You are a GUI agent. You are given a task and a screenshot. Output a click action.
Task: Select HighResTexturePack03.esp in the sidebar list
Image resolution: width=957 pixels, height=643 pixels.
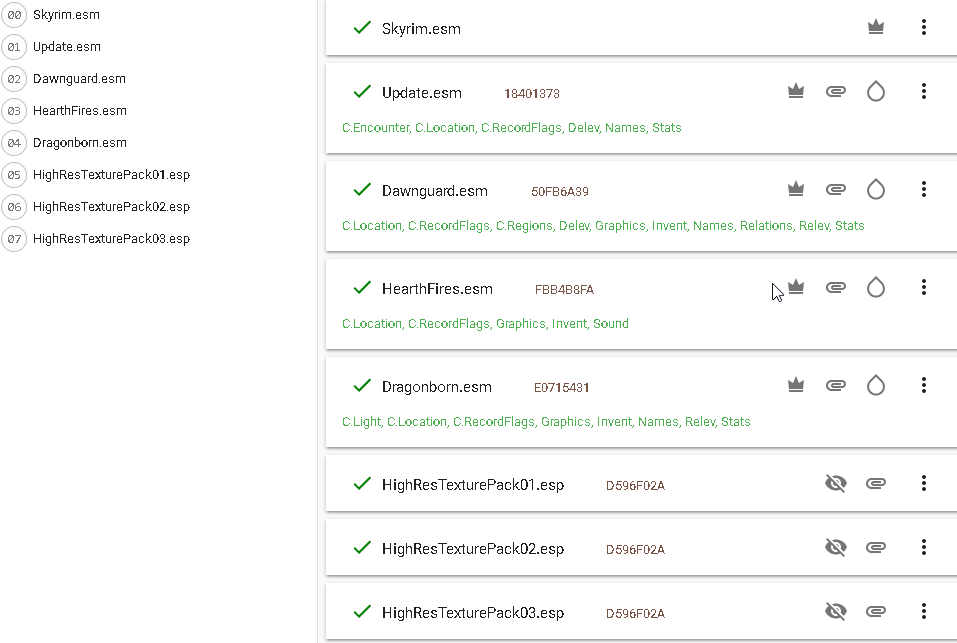point(111,239)
